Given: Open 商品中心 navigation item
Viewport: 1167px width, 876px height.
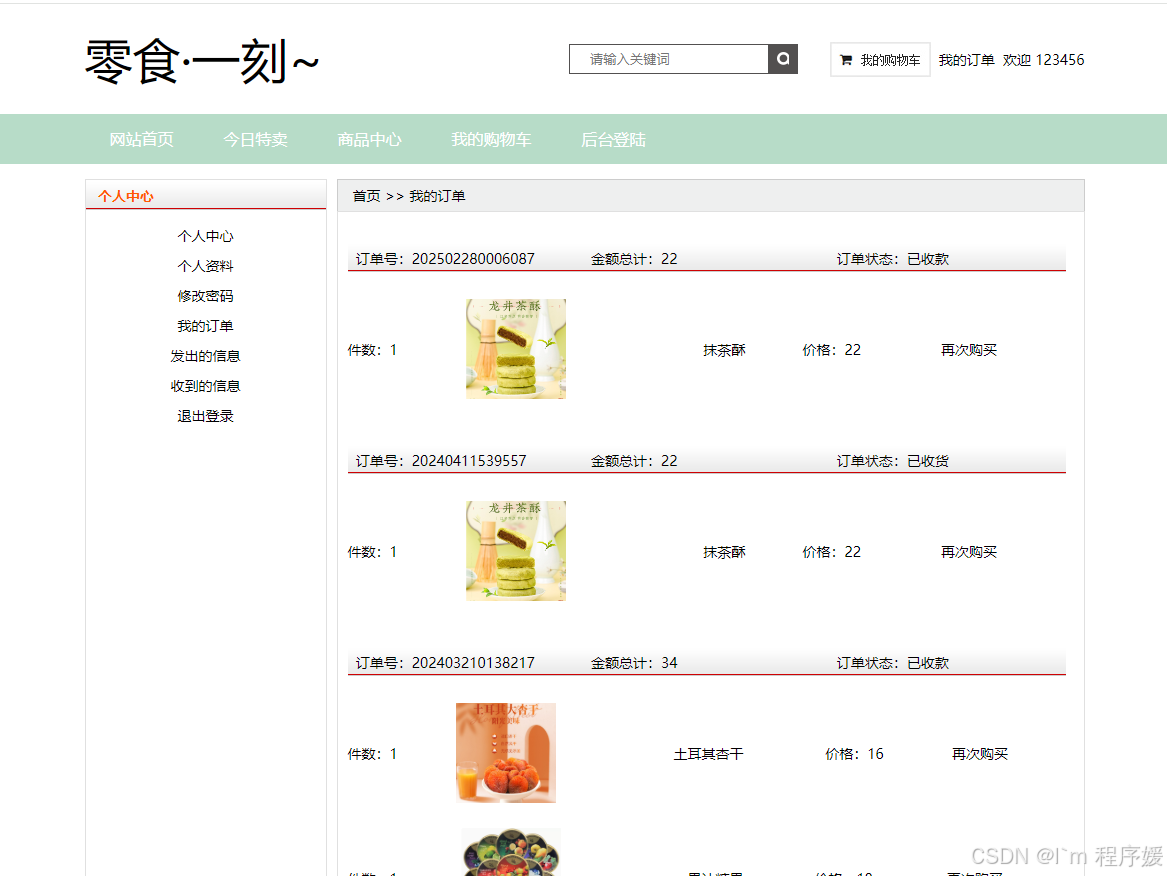Looking at the screenshot, I should pos(369,139).
